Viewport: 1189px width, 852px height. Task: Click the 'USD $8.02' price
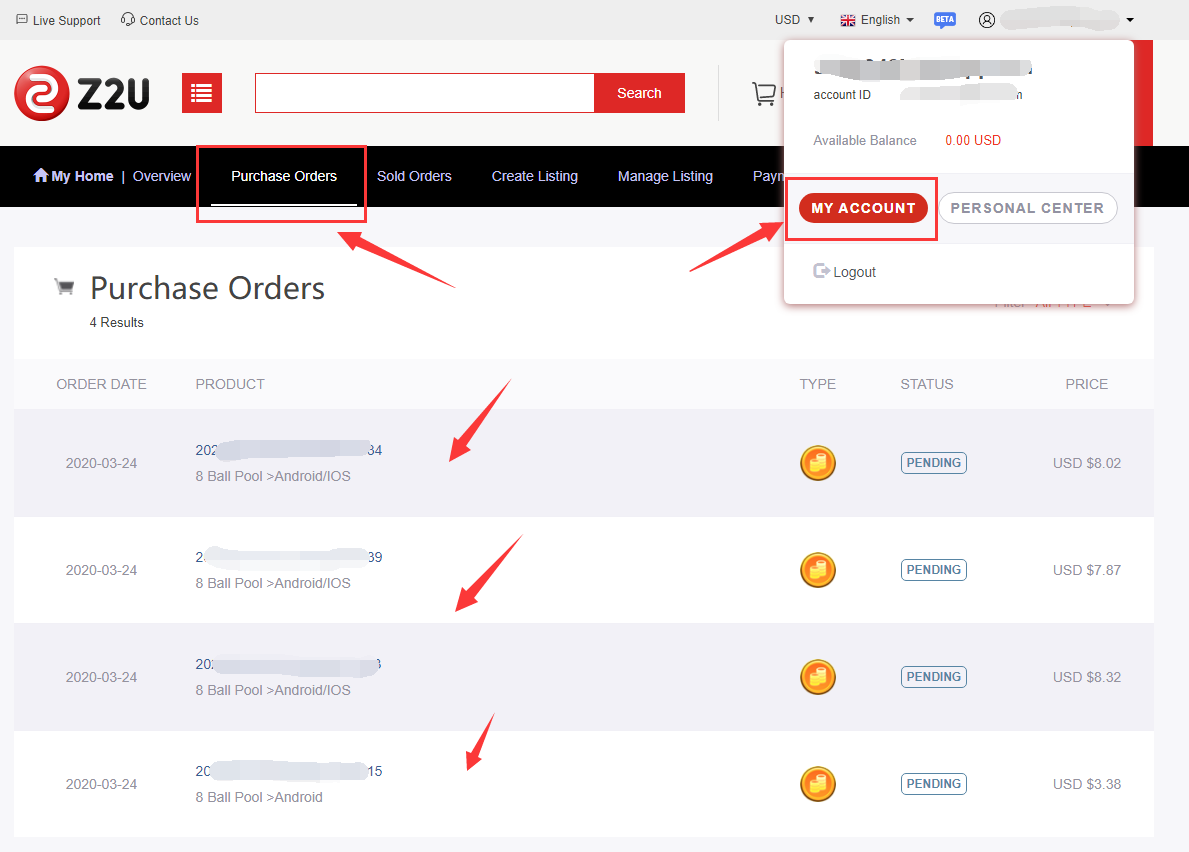point(1087,463)
